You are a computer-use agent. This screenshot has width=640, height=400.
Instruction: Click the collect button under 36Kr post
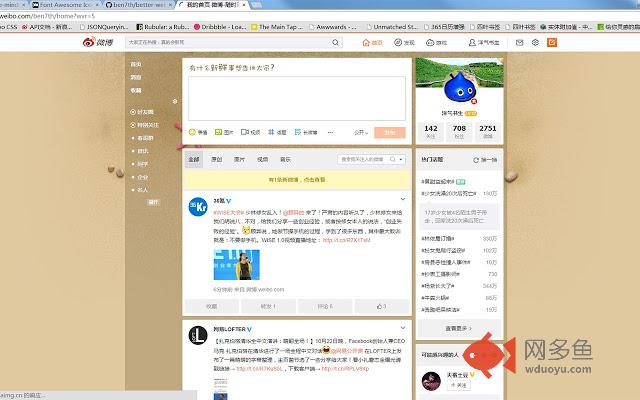(211, 306)
